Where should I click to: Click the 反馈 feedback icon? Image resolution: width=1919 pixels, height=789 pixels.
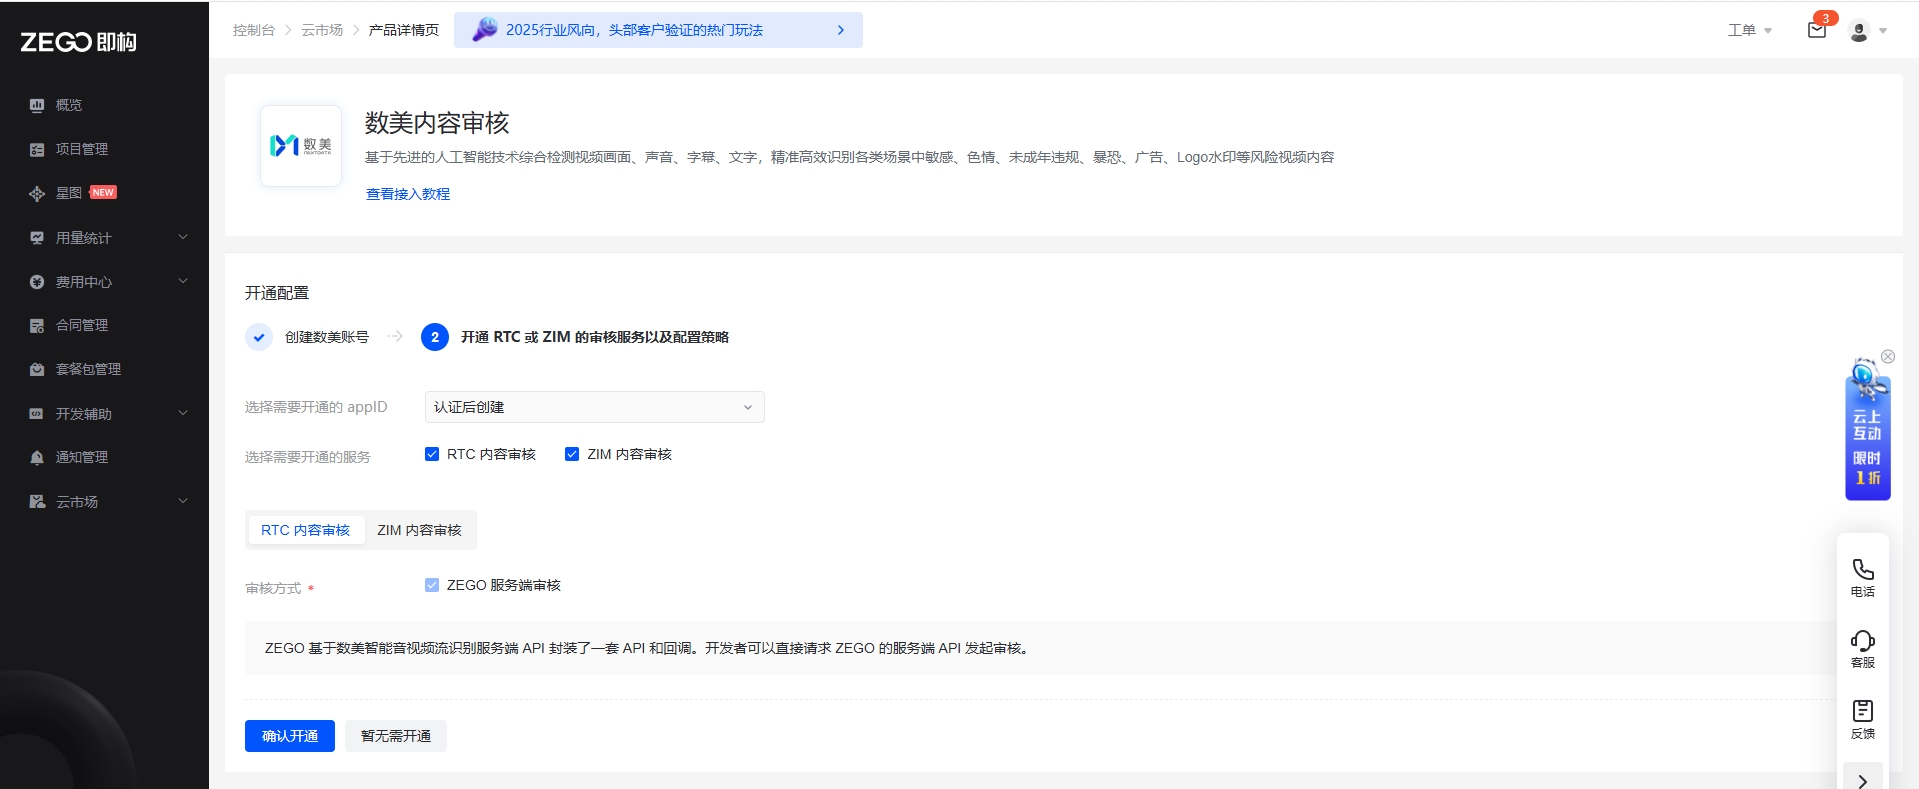click(x=1862, y=718)
